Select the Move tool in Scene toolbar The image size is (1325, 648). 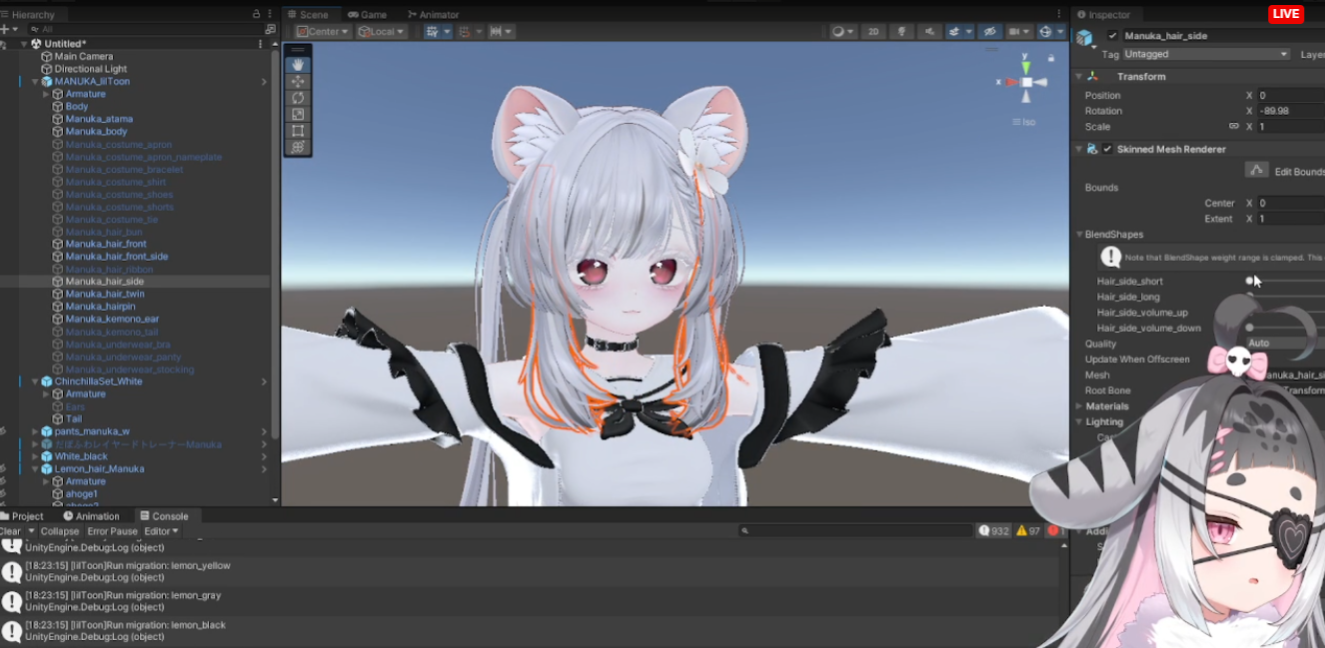[x=298, y=81]
